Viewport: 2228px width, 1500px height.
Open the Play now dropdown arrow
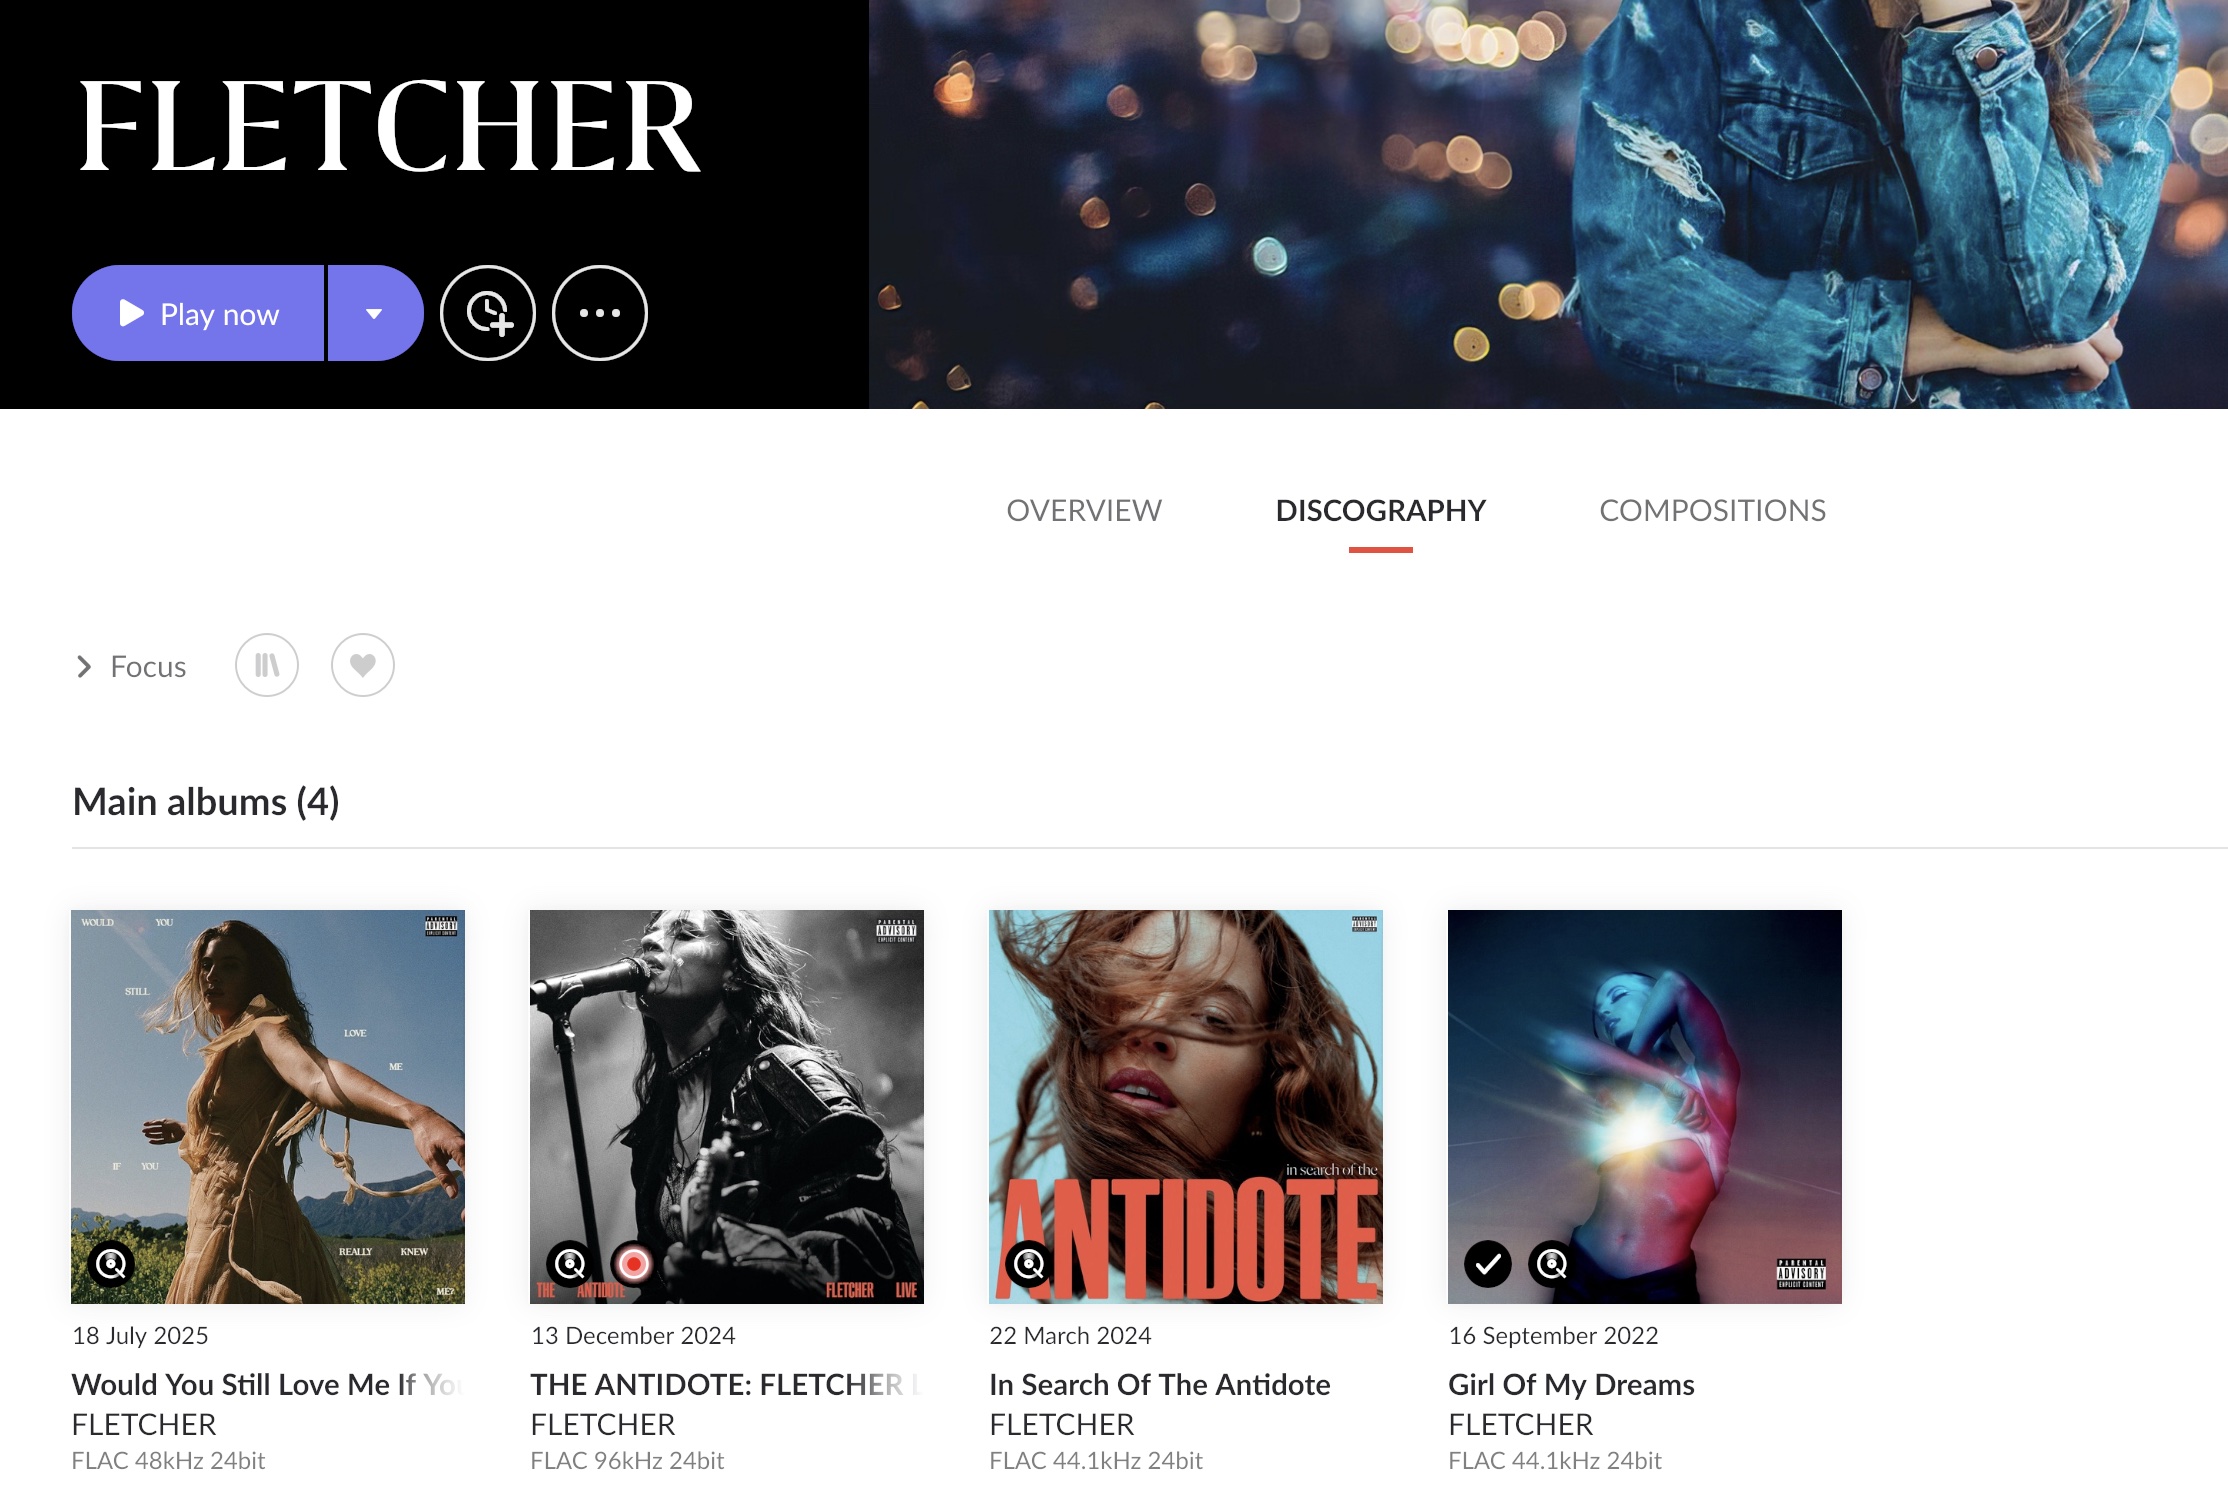[x=376, y=313]
